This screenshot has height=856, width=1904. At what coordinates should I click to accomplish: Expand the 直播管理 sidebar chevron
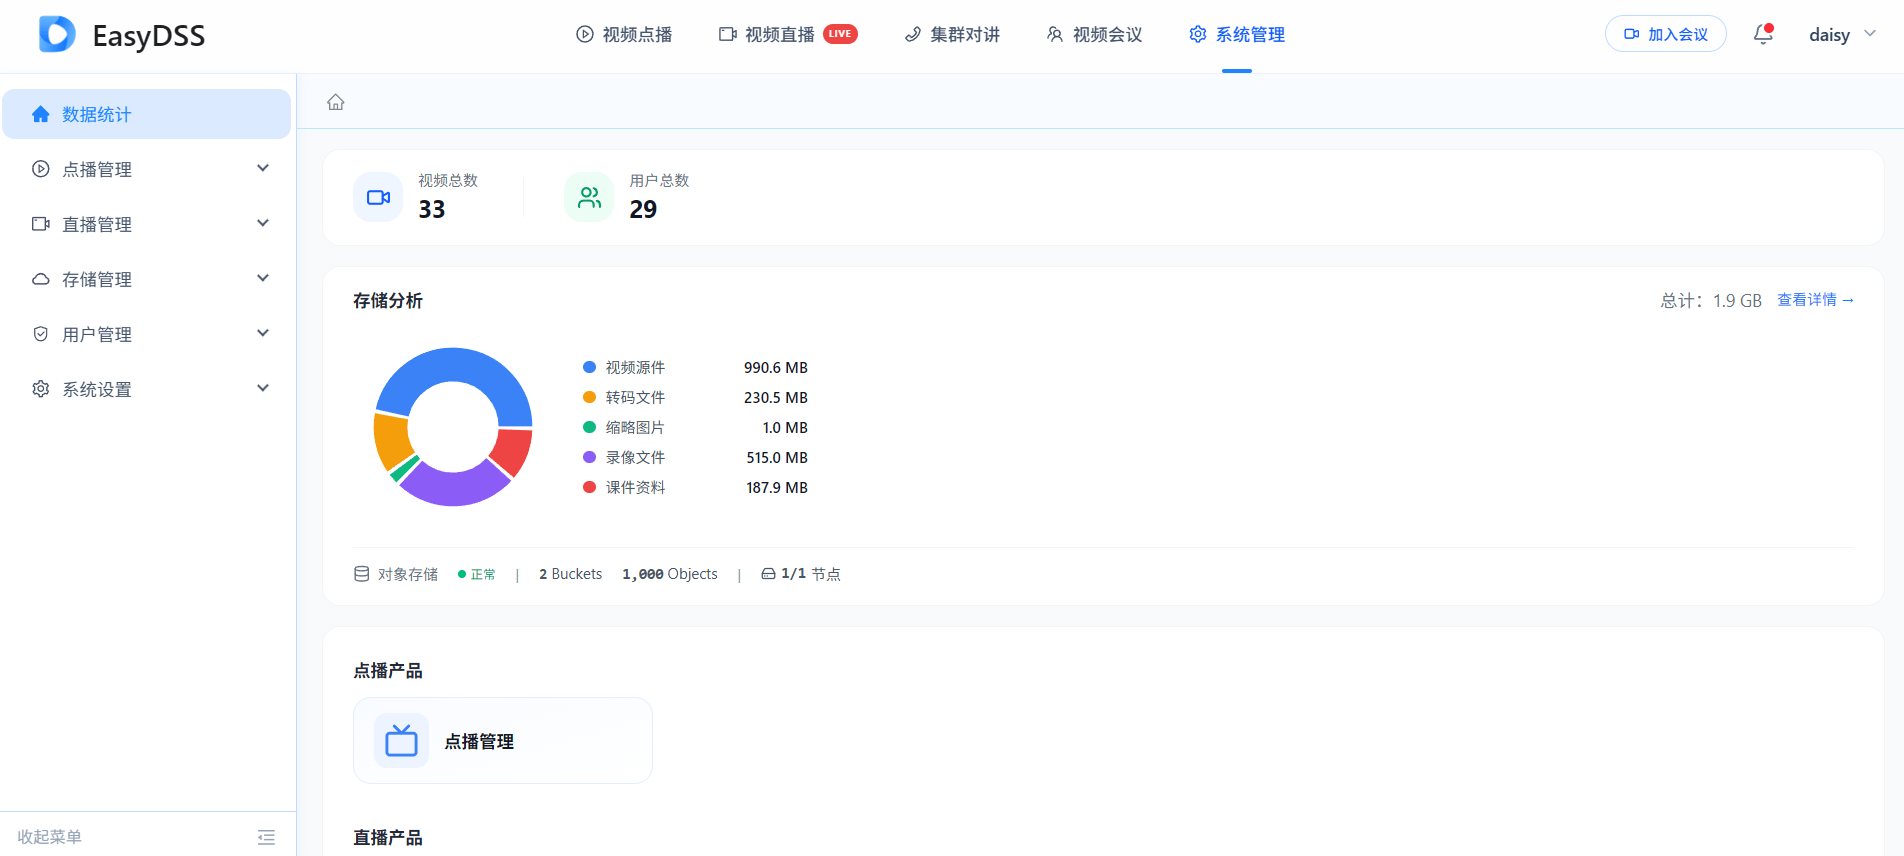(263, 223)
